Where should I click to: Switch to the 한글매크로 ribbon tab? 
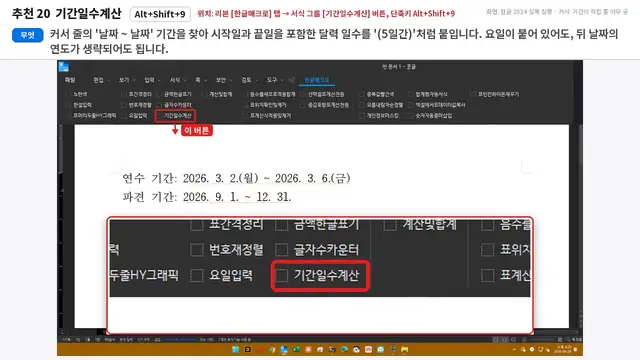(317, 80)
